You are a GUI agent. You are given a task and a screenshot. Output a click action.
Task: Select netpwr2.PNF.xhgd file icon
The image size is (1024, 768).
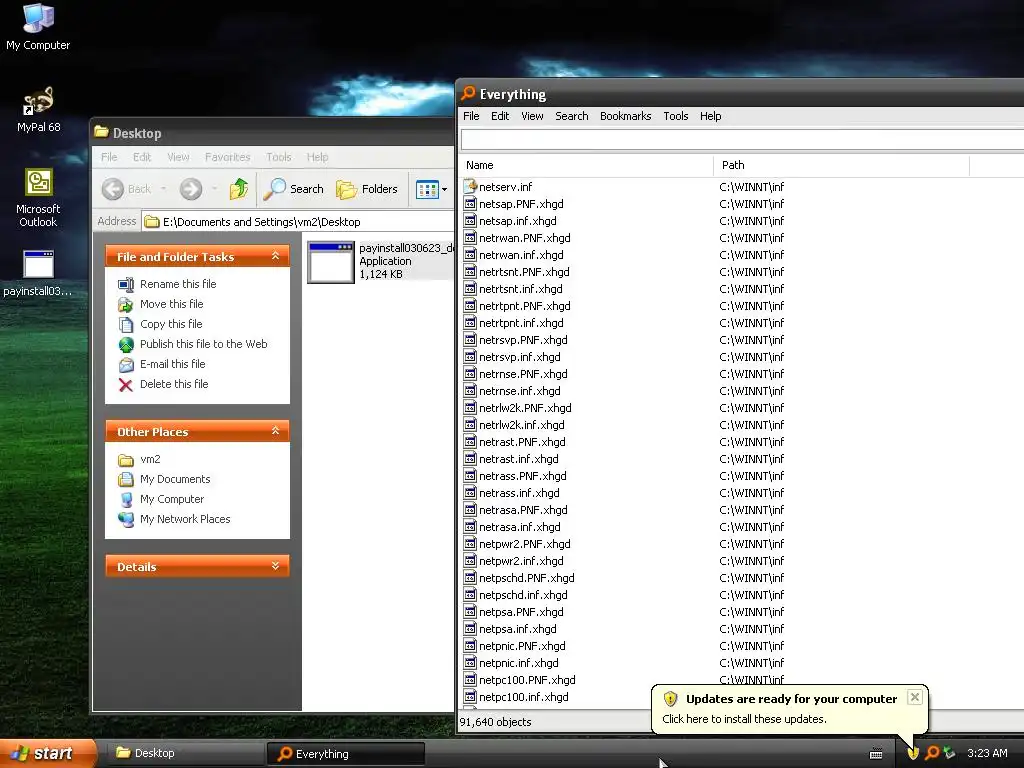coord(470,543)
